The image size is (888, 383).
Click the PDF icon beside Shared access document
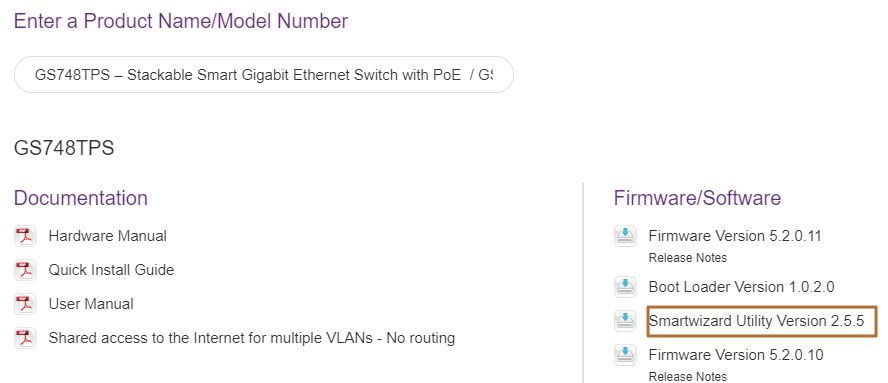[25, 338]
